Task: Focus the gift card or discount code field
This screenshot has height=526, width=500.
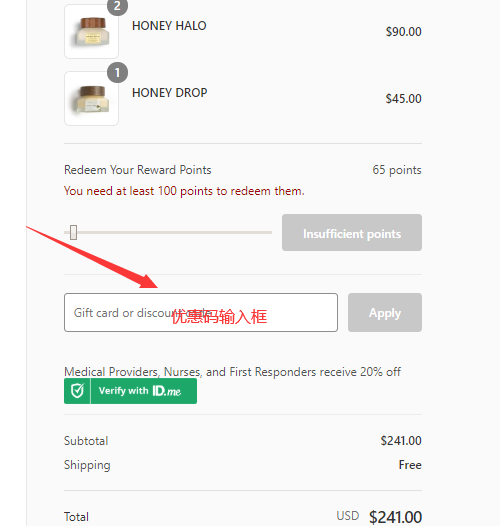Action: point(201,313)
